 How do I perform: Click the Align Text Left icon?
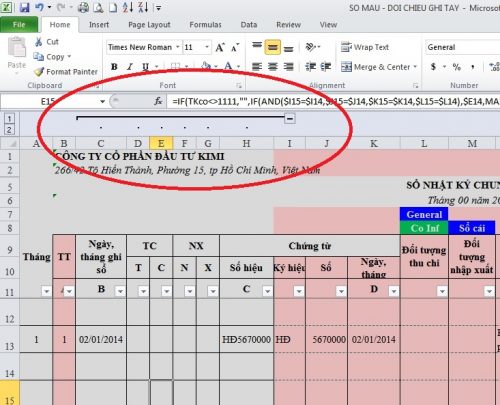click(257, 67)
